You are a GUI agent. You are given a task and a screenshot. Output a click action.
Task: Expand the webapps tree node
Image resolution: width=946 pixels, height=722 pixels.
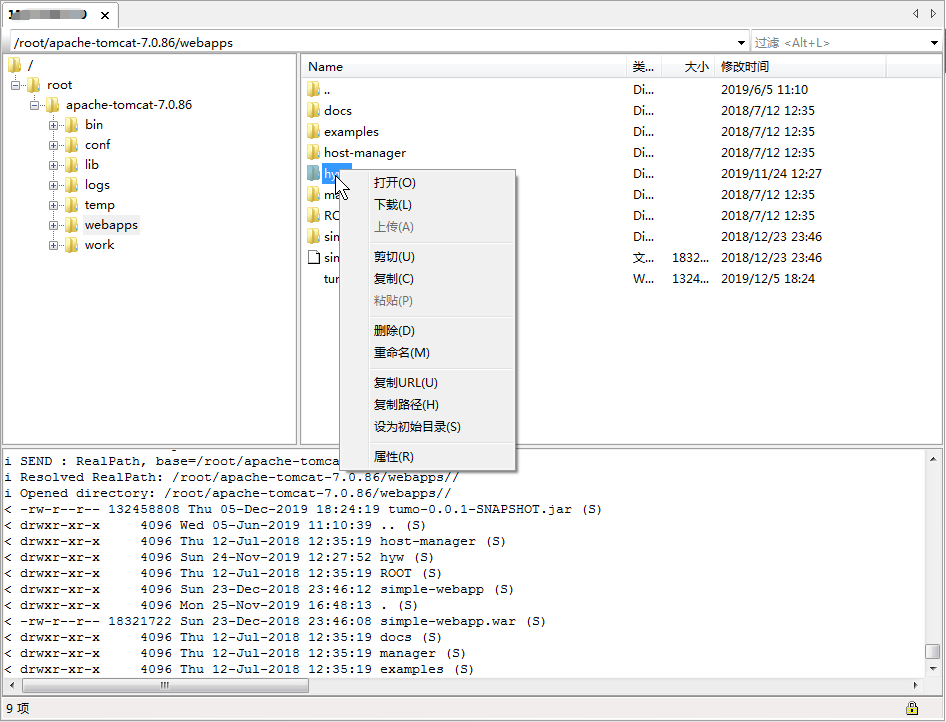[x=53, y=226]
